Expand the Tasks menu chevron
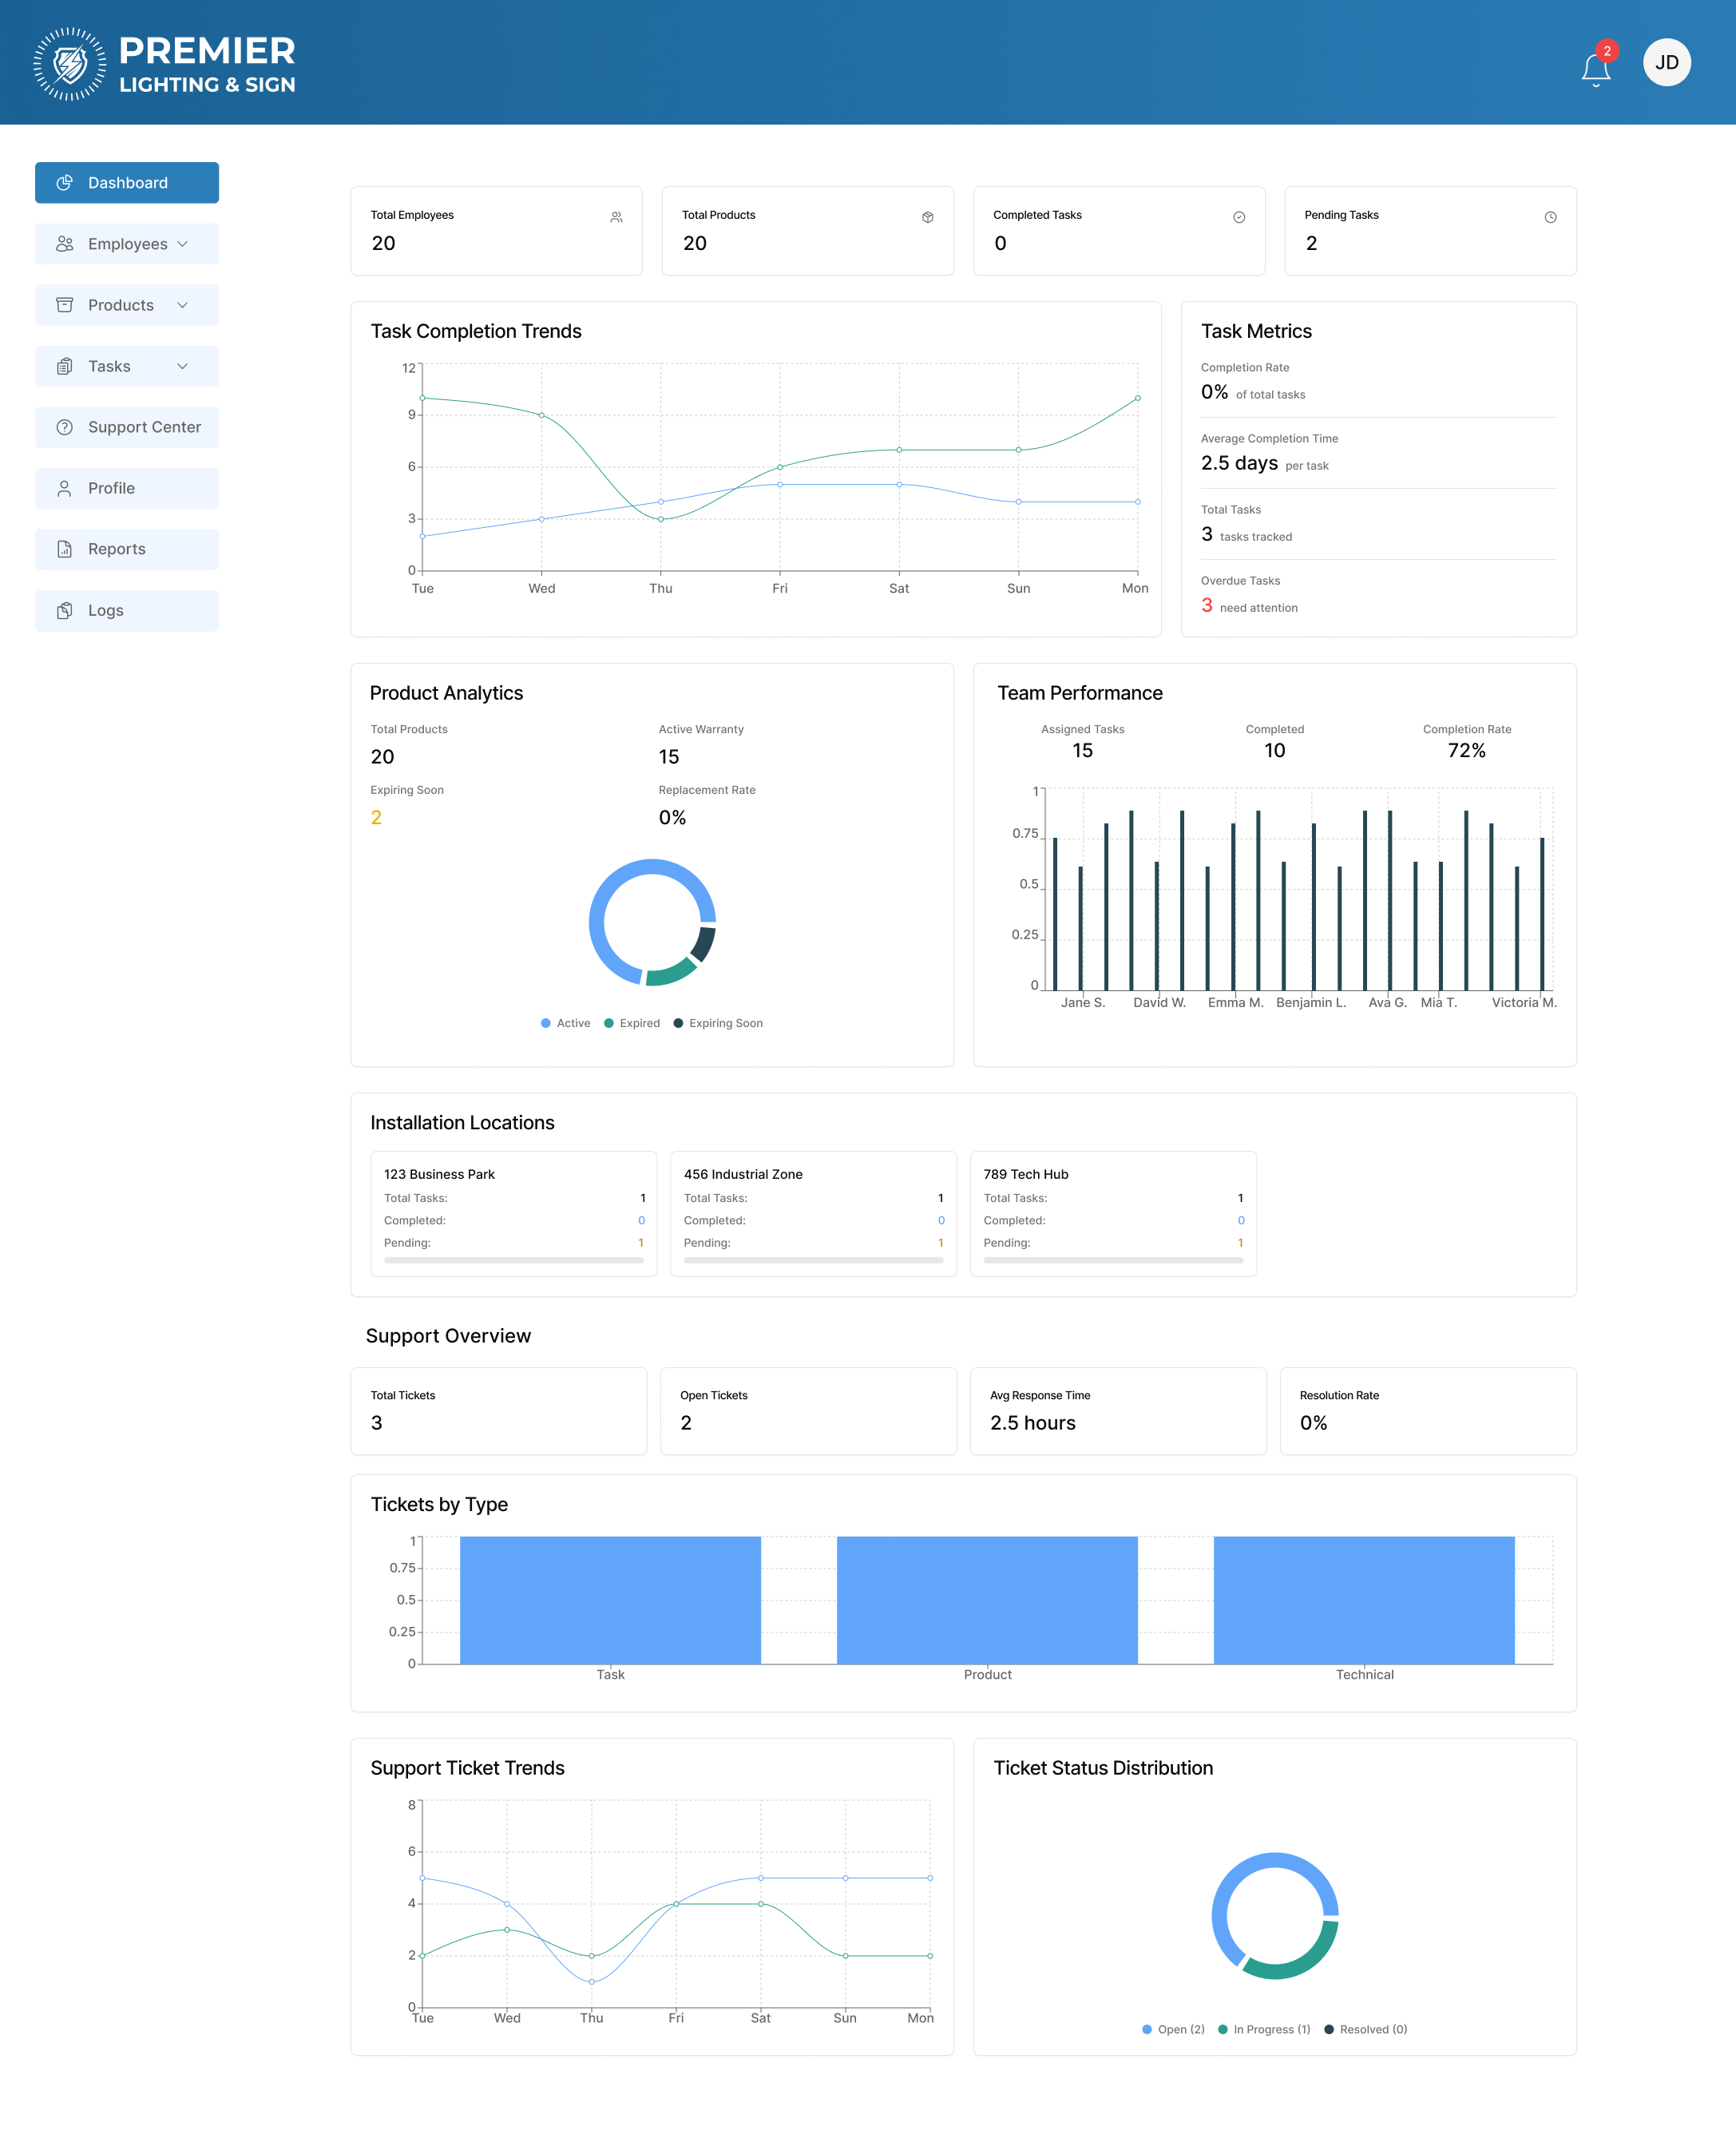 183,366
